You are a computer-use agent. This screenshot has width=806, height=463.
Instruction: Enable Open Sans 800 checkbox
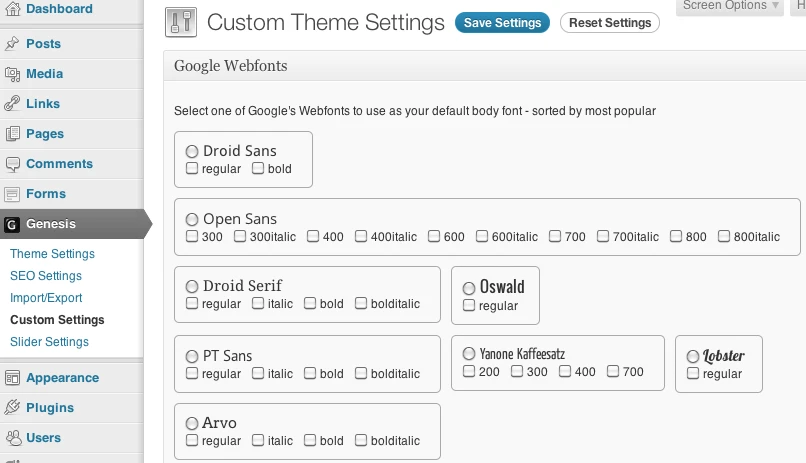click(676, 236)
